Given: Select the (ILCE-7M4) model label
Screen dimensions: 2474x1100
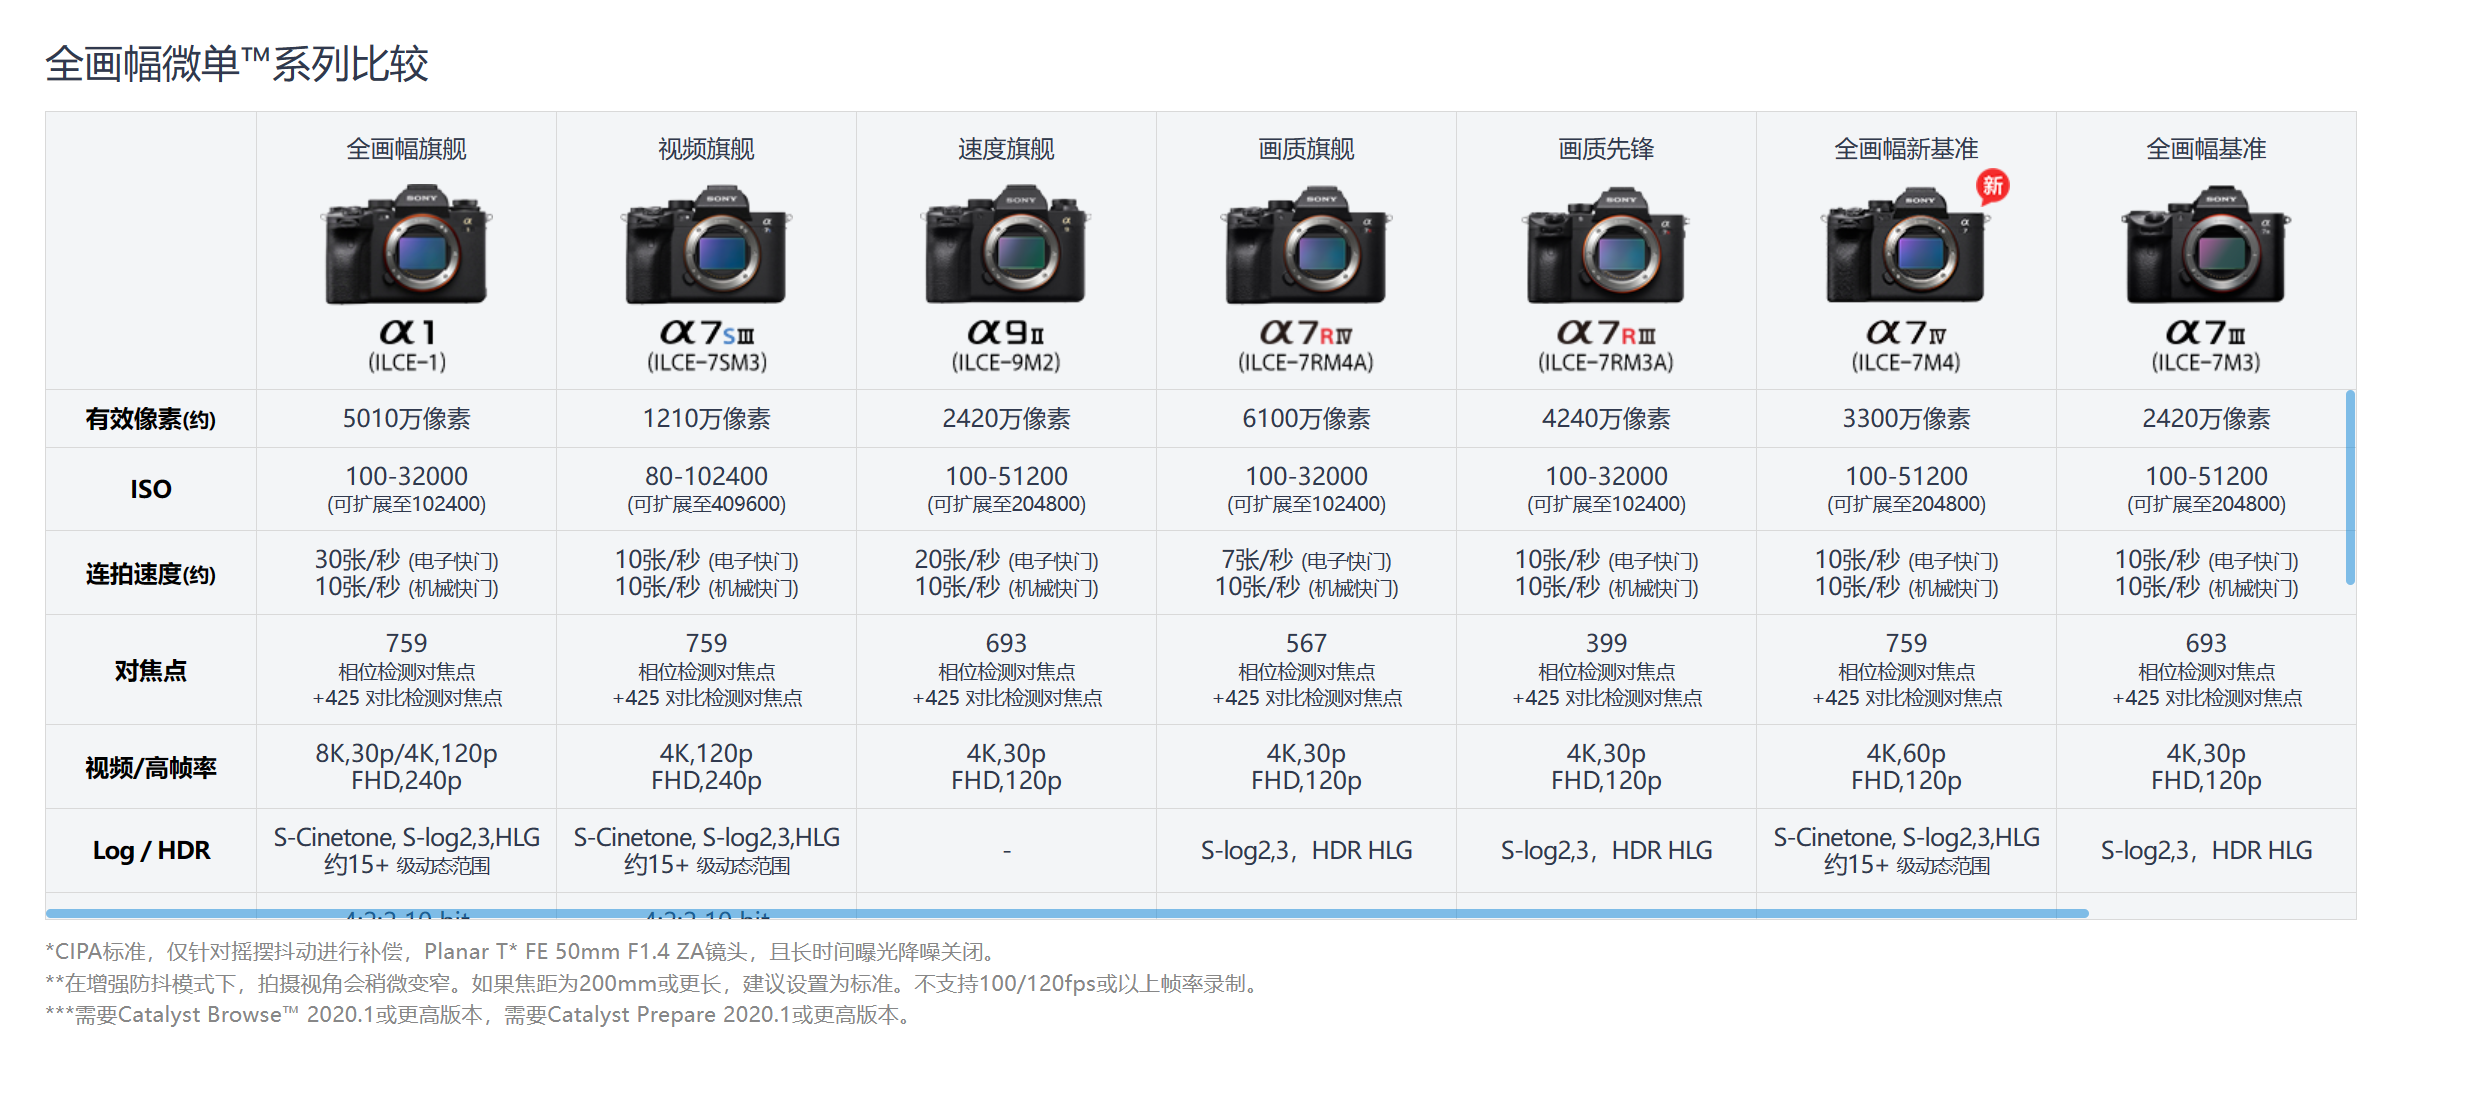Looking at the screenshot, I should (x=1906, y=362).
